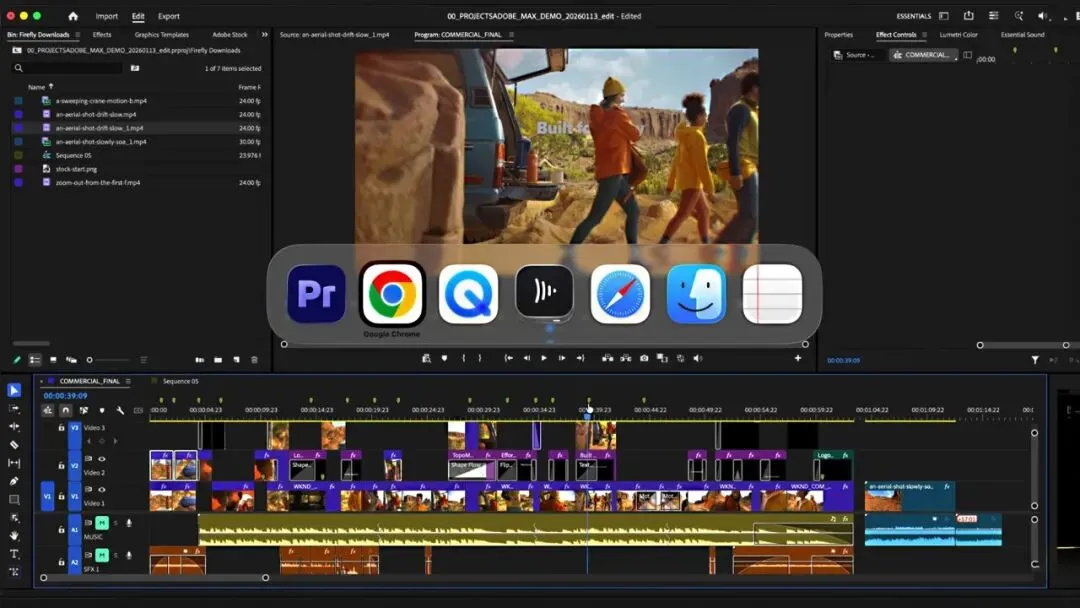Open the COMMERCIAL_FINAL sequence panel menu
Viewport: 1080px width, 608px height.
point(127,381)
